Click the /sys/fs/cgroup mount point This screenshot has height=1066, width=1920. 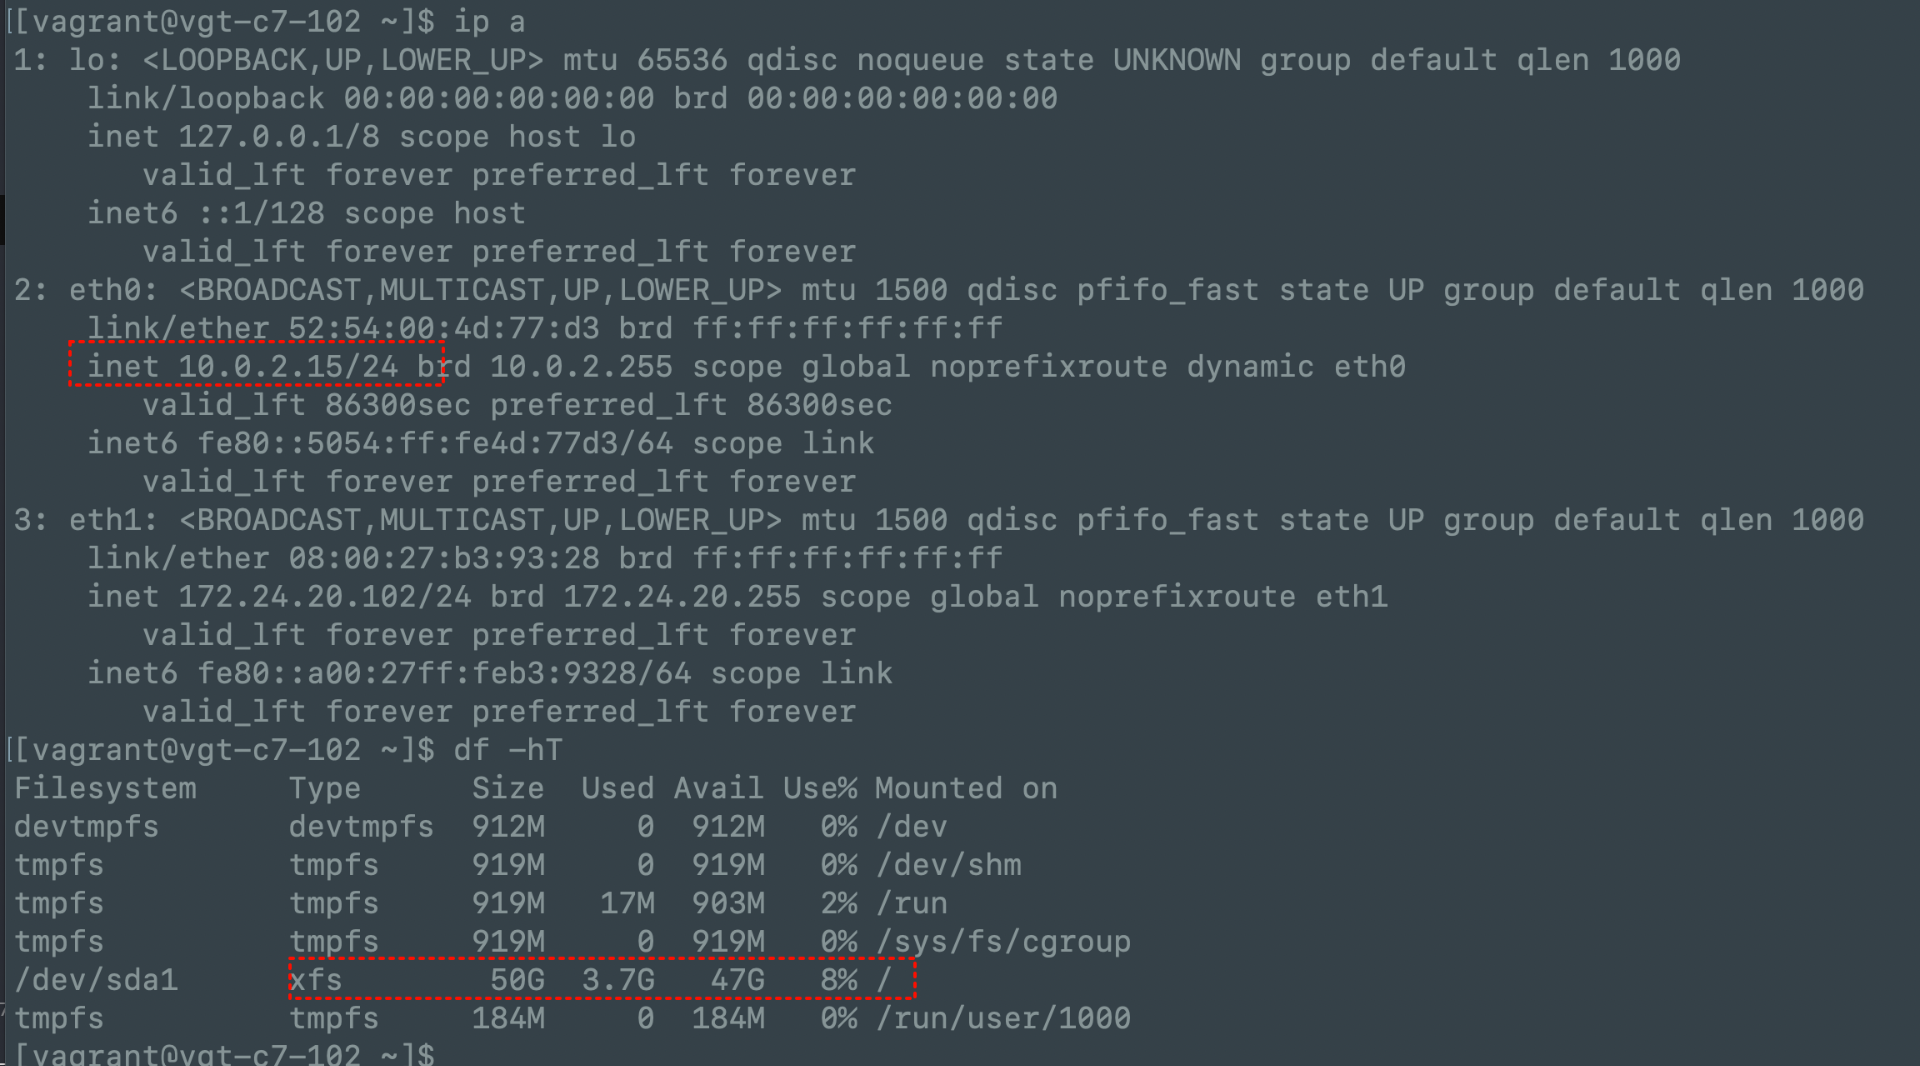(1003, 942)
